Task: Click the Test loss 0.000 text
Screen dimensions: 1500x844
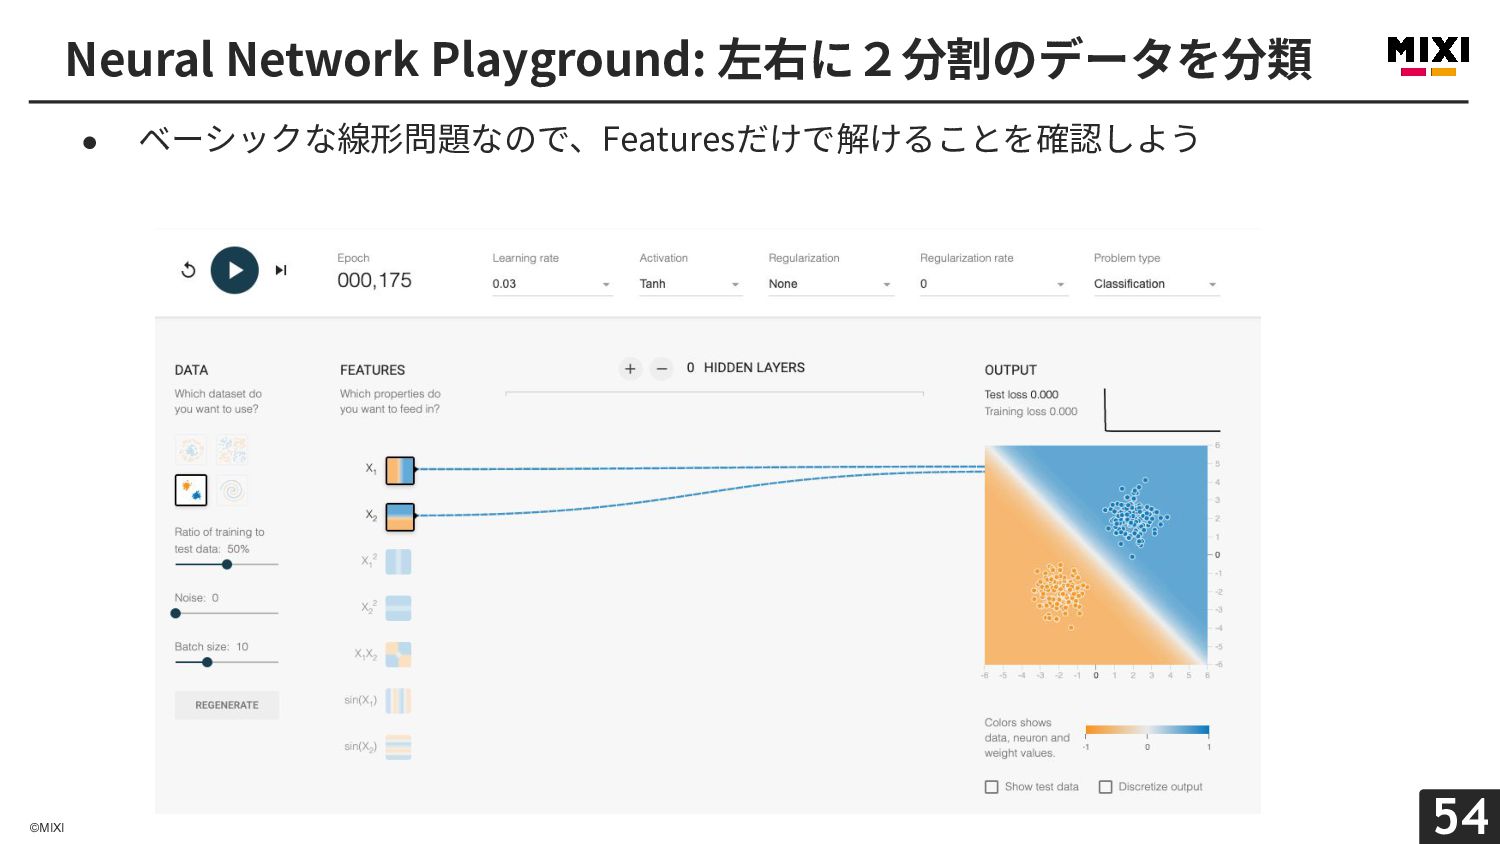Action: click(1021, 395)
